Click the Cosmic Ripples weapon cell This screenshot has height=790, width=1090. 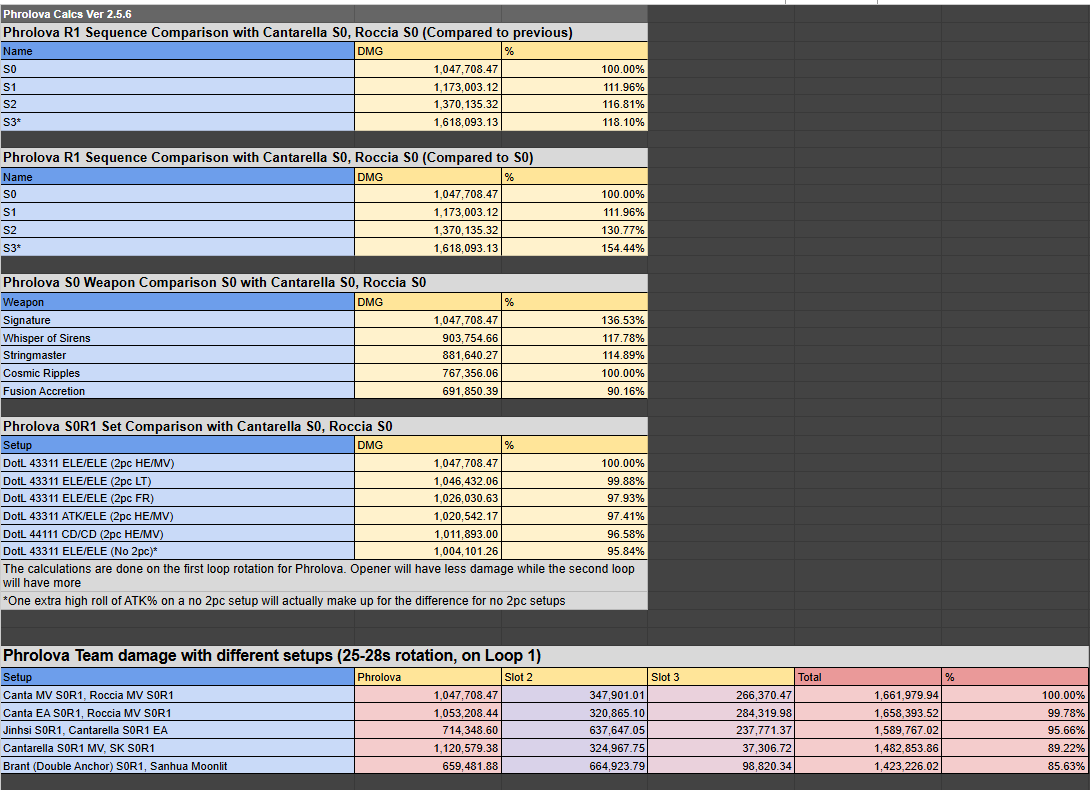coord(177,373)
